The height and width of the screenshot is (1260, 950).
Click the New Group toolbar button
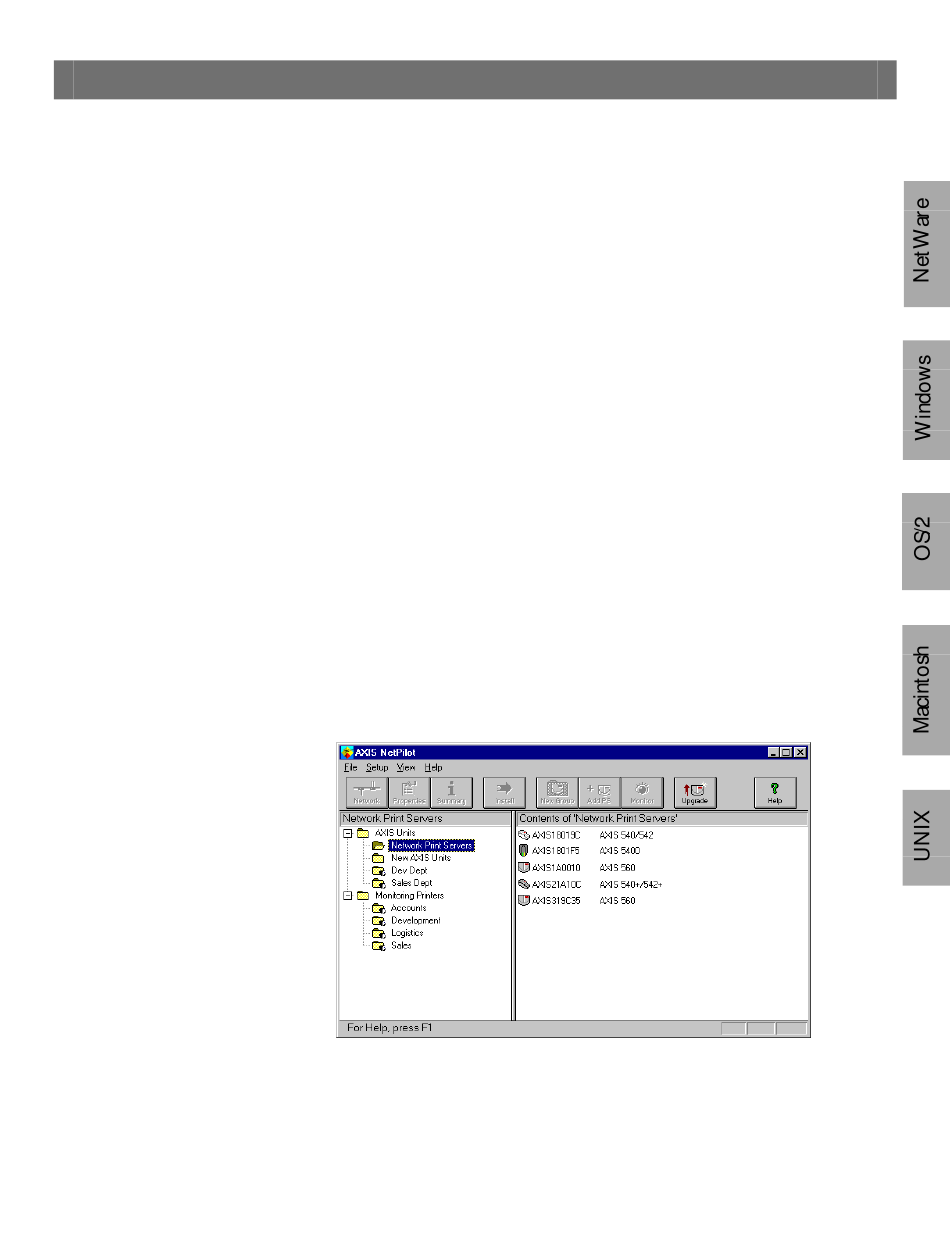[557, 792]
